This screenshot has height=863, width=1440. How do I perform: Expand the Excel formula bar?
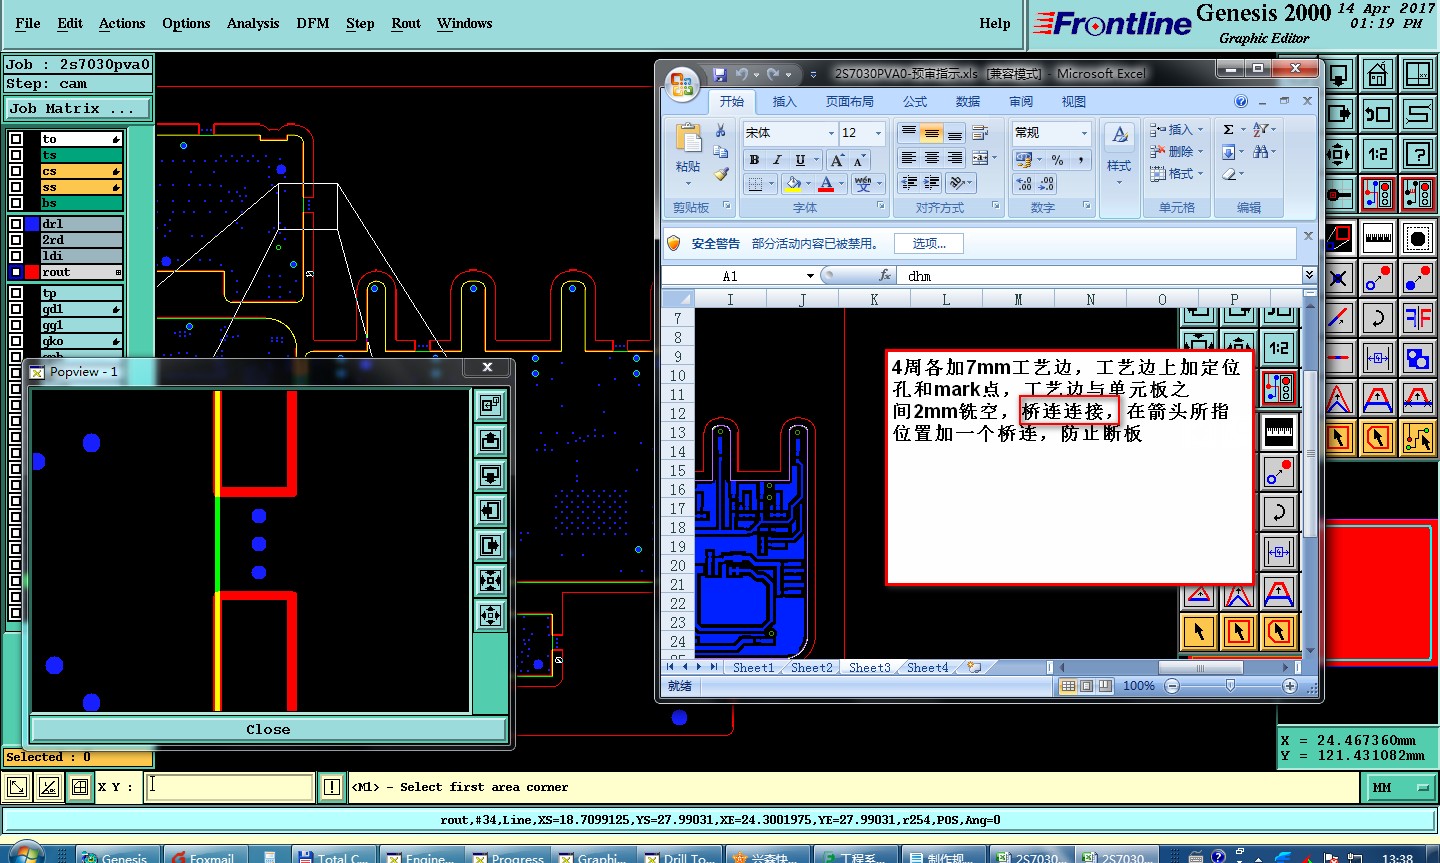(x=1309, y=275)
